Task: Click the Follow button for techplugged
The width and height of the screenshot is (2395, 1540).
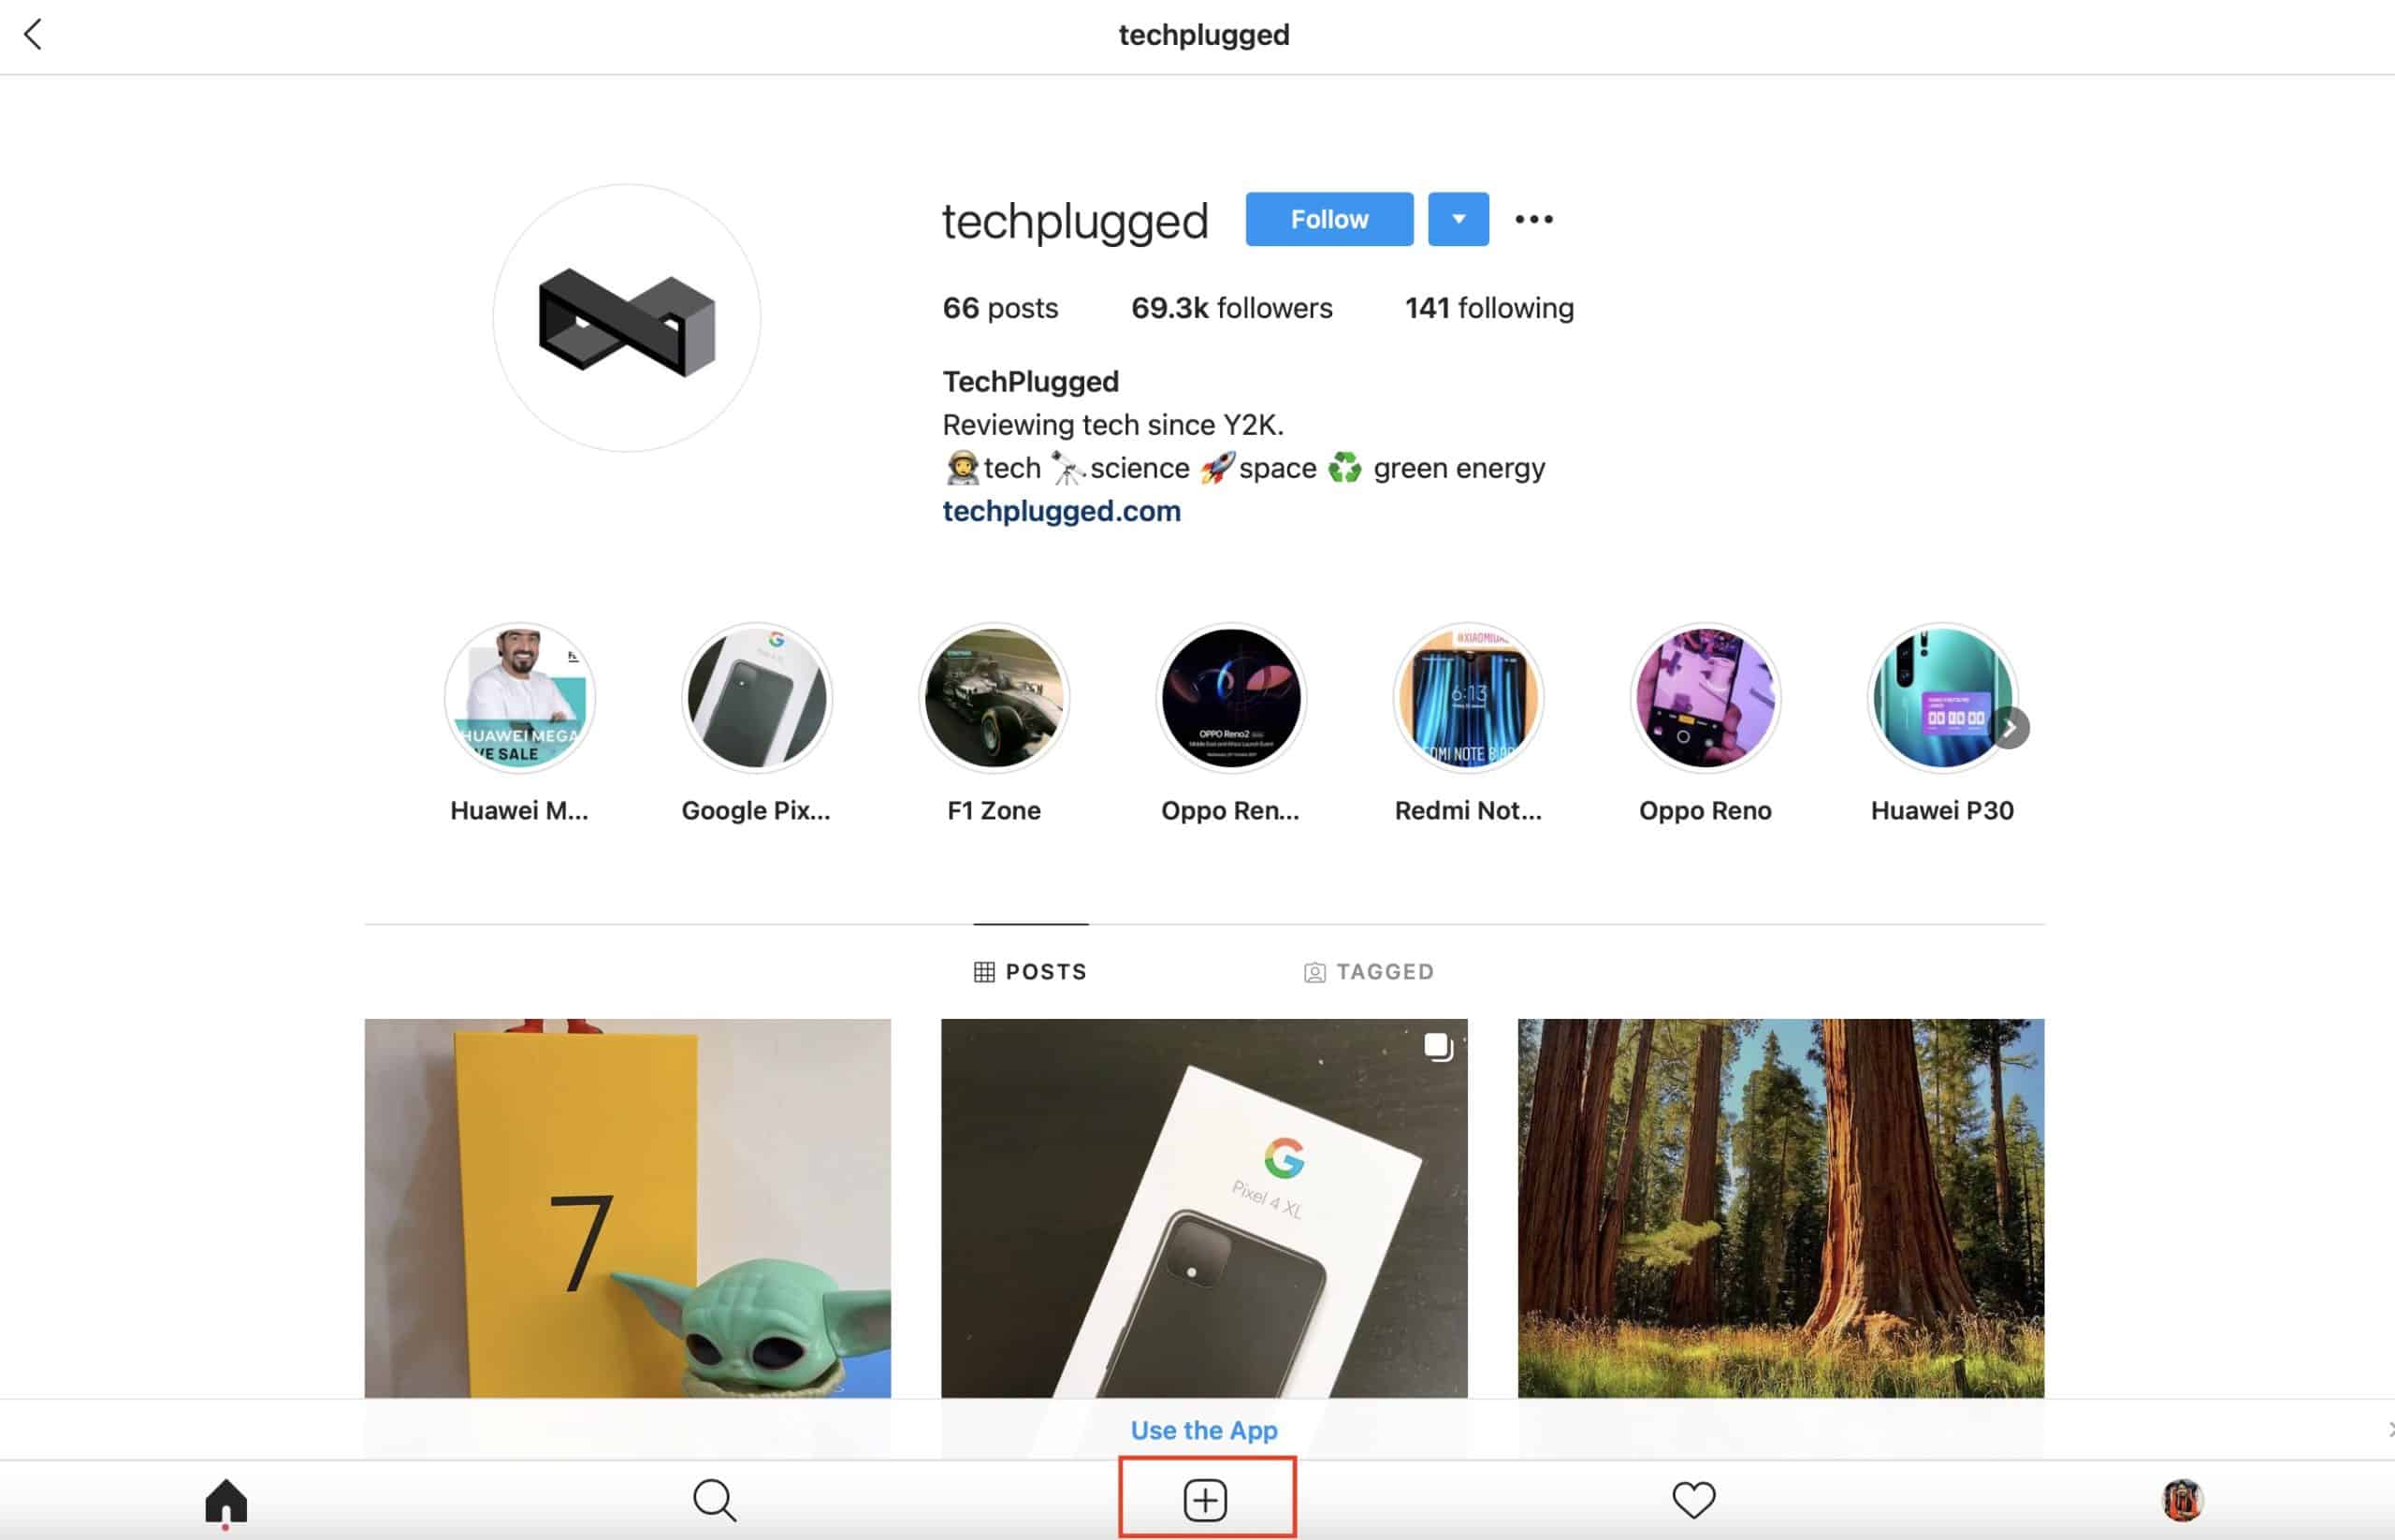Action: [x=1330, y=218]
